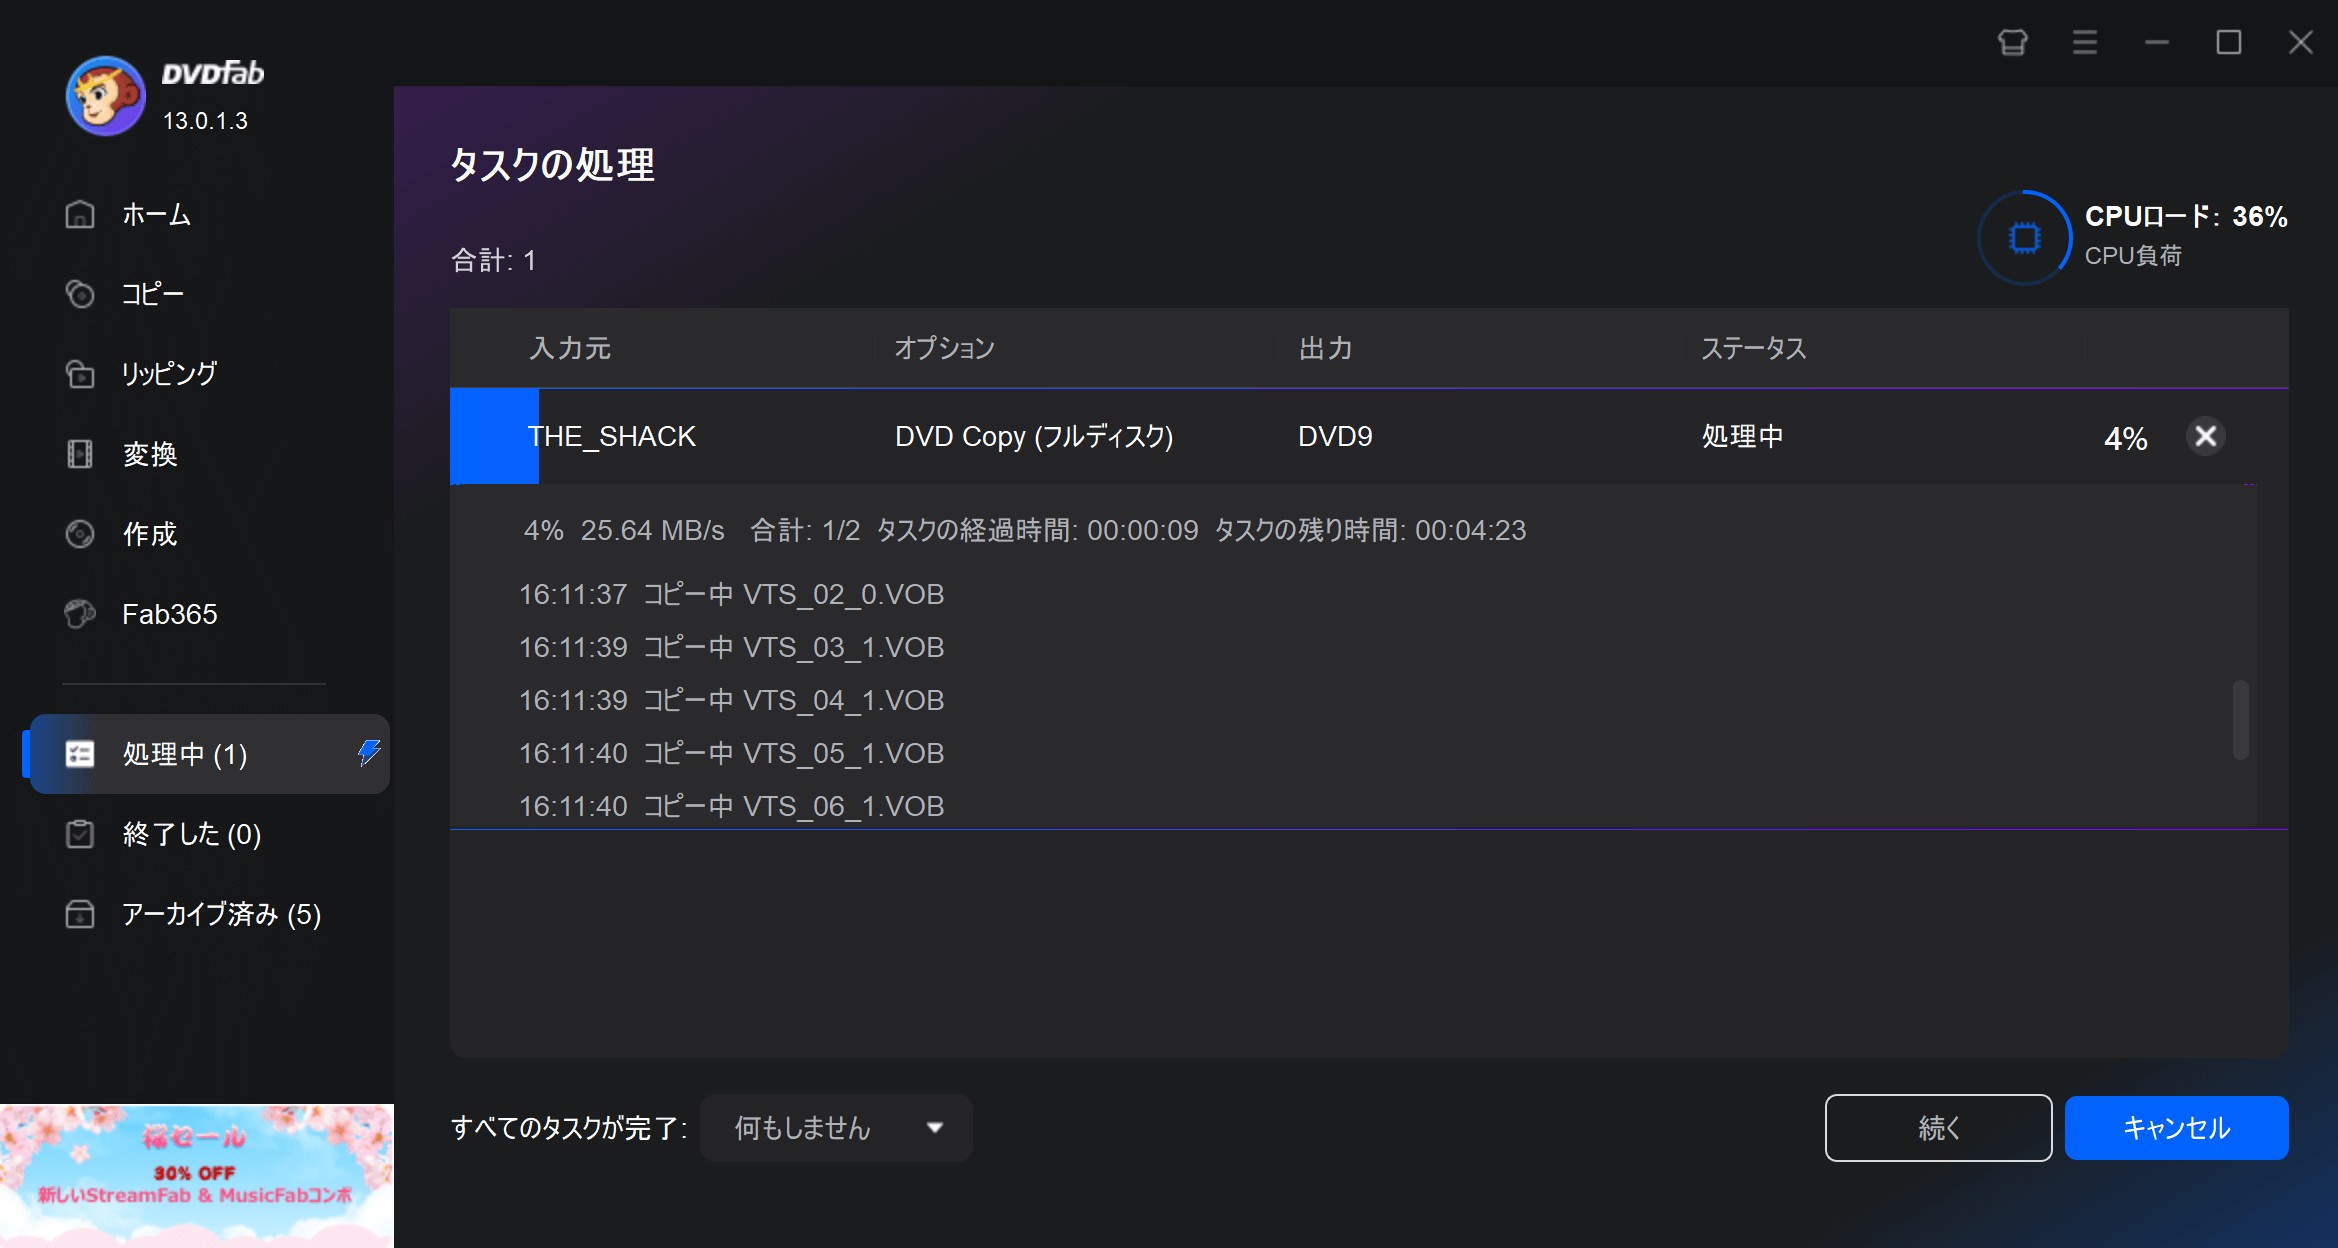
Task: Cancel THE_SHACK task with the X icon
Action: click(x=2205, y=436)
